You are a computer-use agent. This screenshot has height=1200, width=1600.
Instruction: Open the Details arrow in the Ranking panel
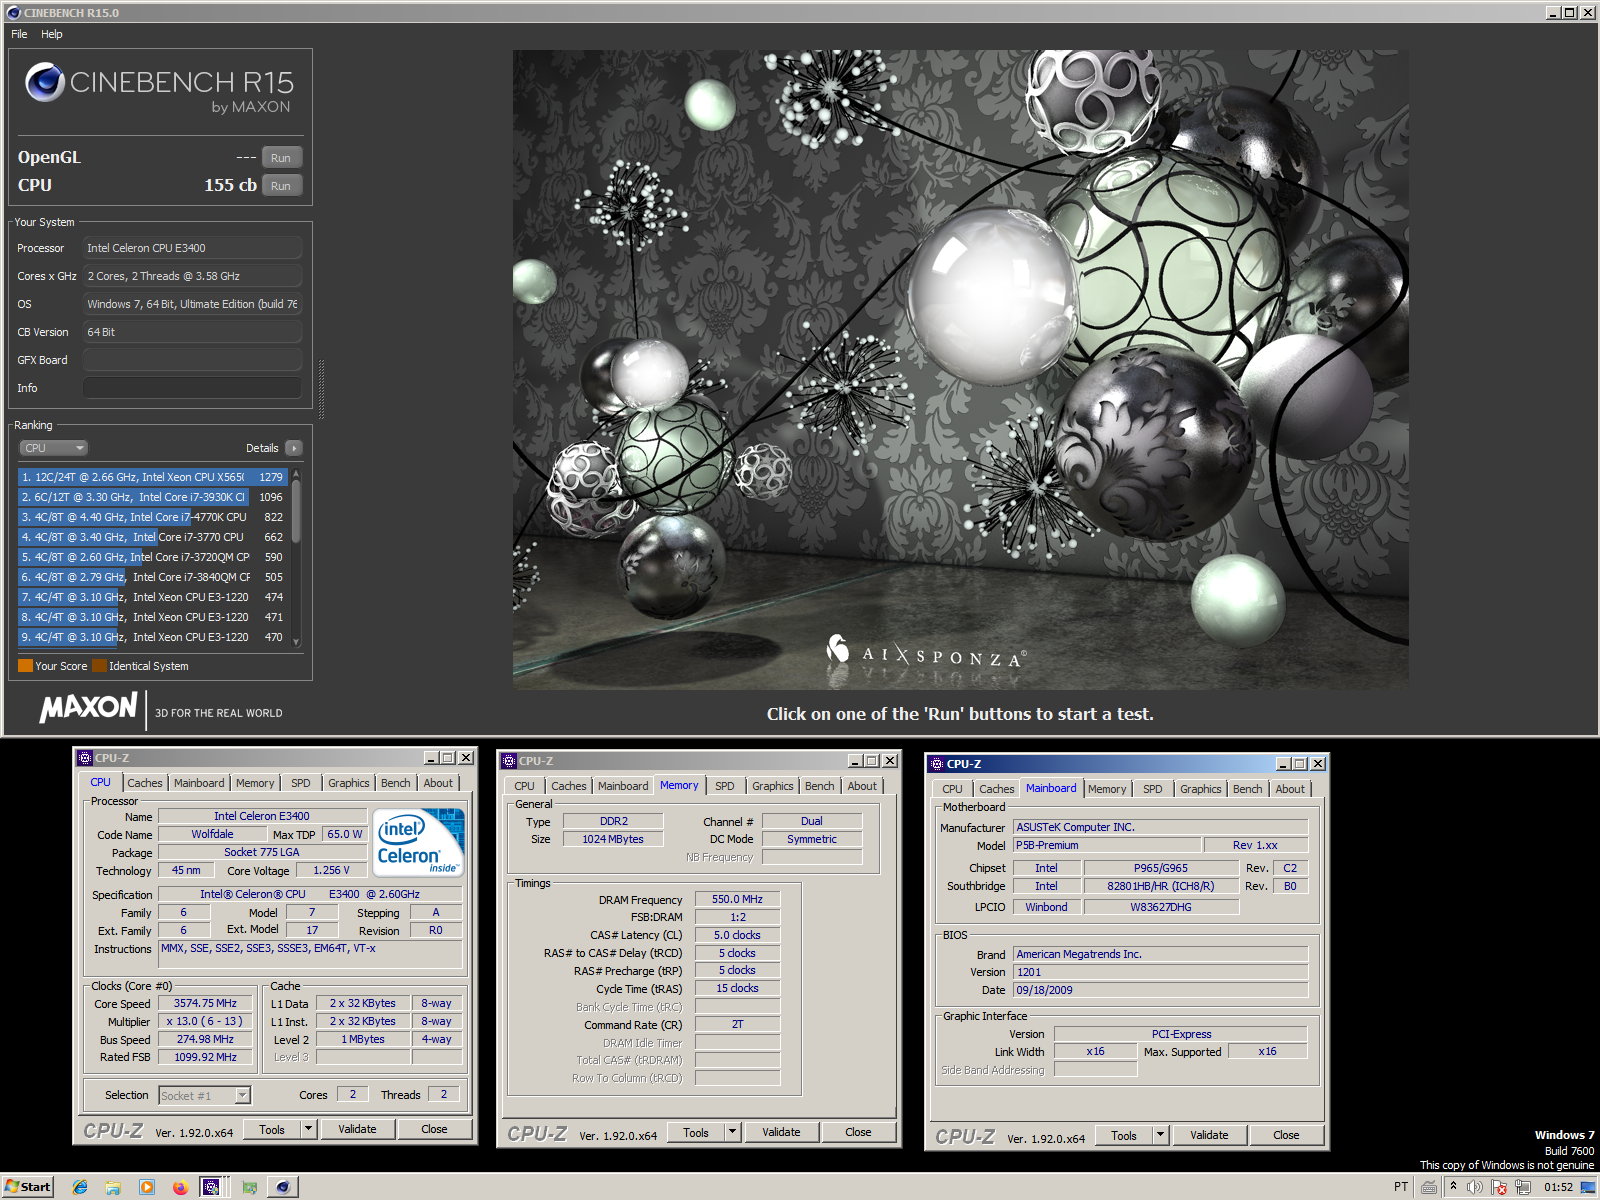tap(293, 448)
